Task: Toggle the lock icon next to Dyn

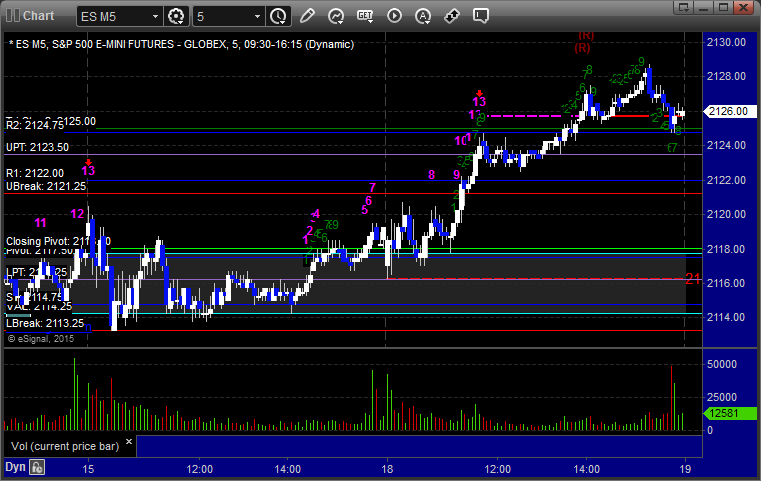Action: [37, 467]
